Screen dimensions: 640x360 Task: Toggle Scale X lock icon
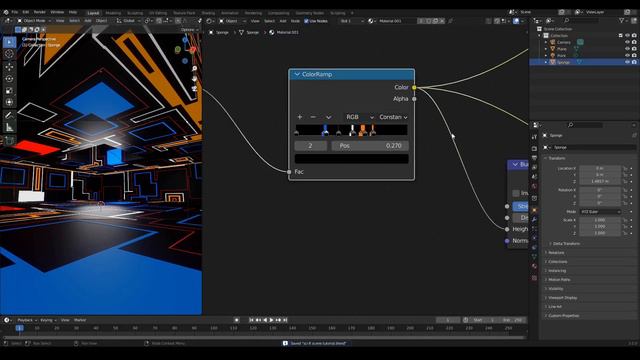625,220
